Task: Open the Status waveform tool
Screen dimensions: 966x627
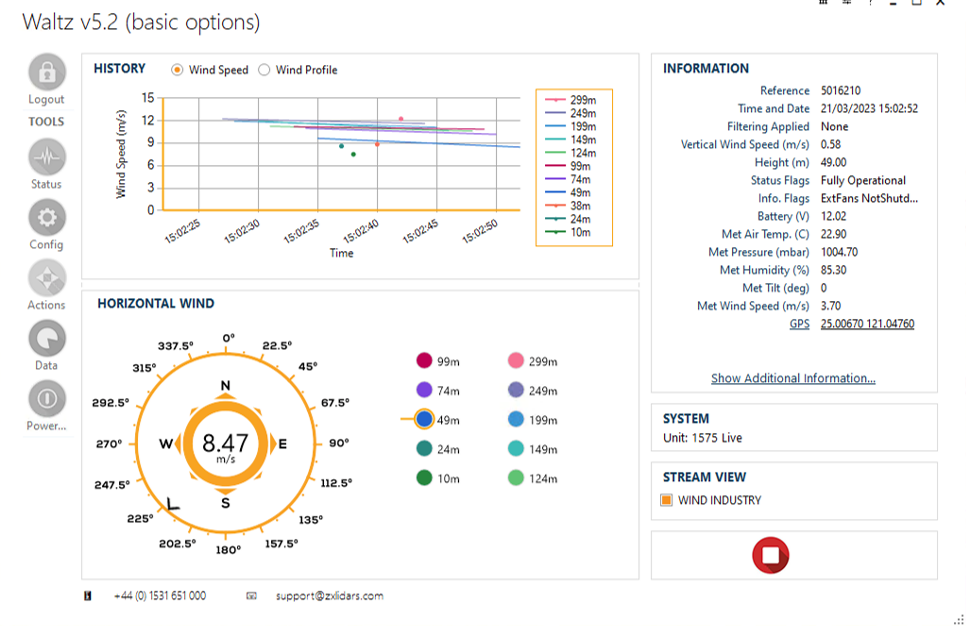Action: tap(46, 157)
